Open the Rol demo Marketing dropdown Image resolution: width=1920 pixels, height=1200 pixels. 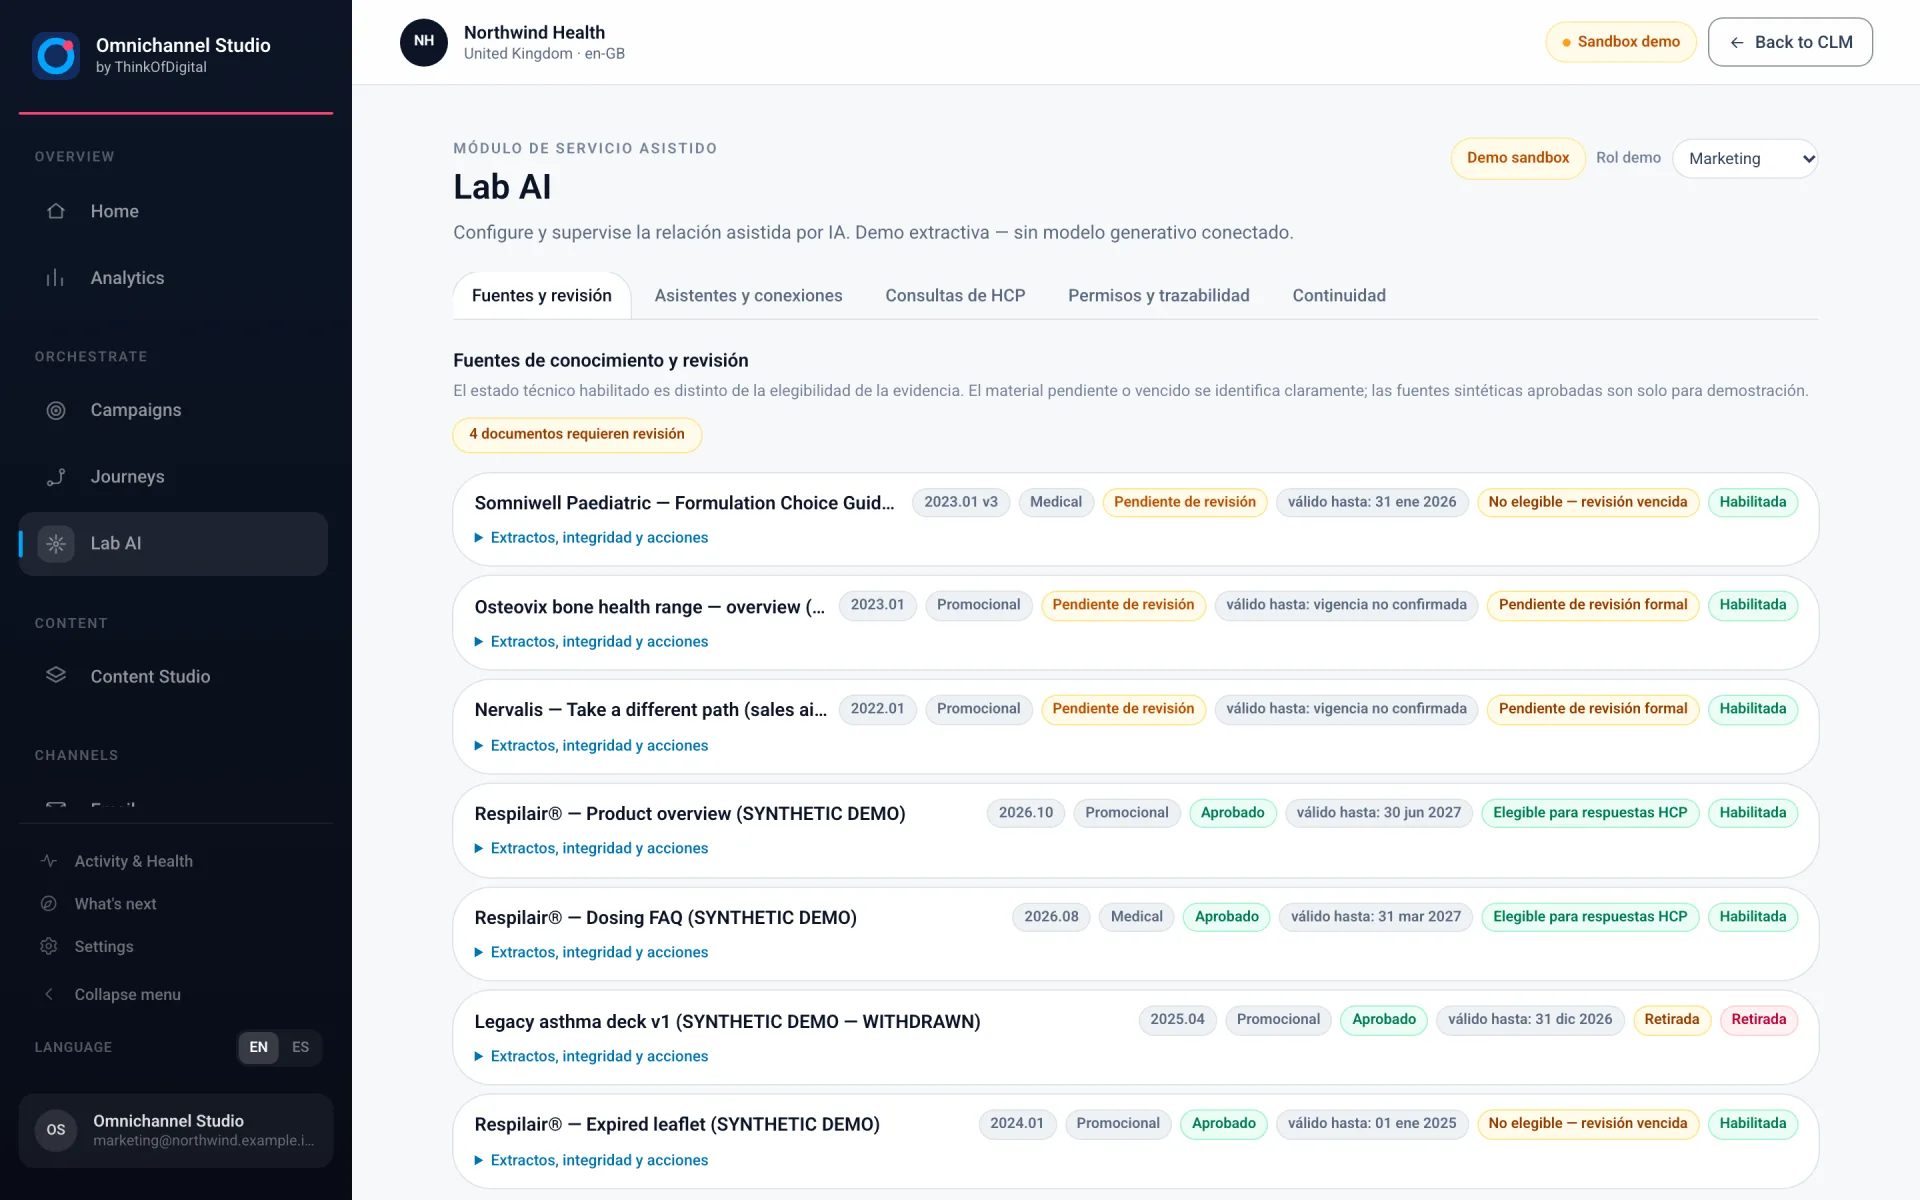point(1745,158)
